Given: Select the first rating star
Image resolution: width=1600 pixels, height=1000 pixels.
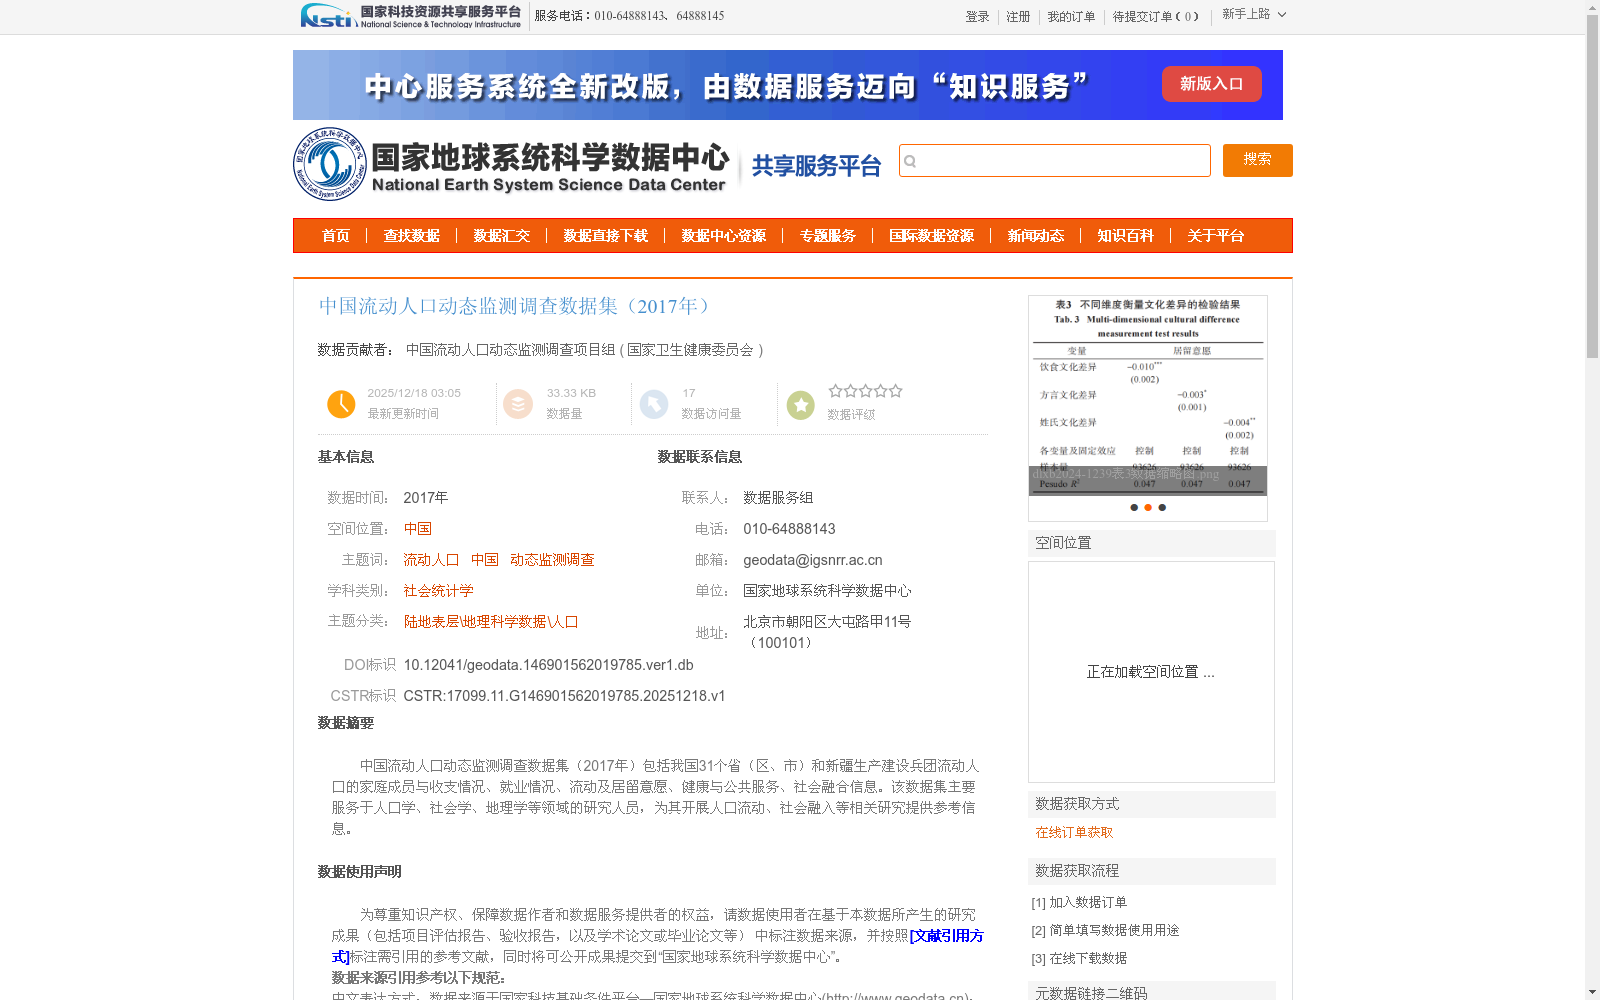Looking at the screenshot, I should point(836,391).
